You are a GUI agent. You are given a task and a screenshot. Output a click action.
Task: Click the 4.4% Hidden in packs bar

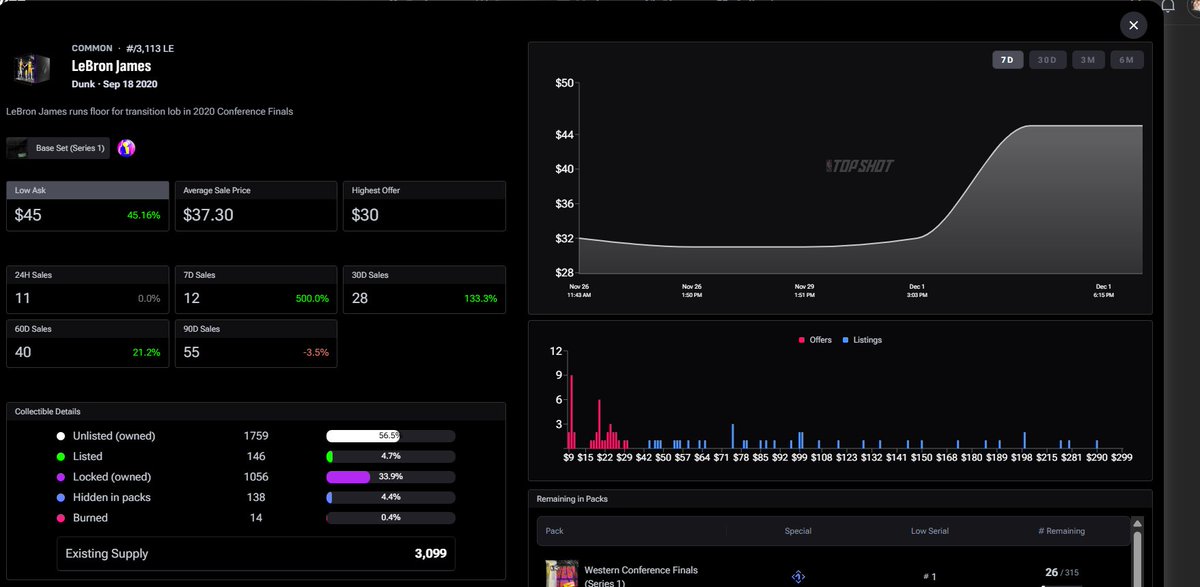(x=391, y=497)
